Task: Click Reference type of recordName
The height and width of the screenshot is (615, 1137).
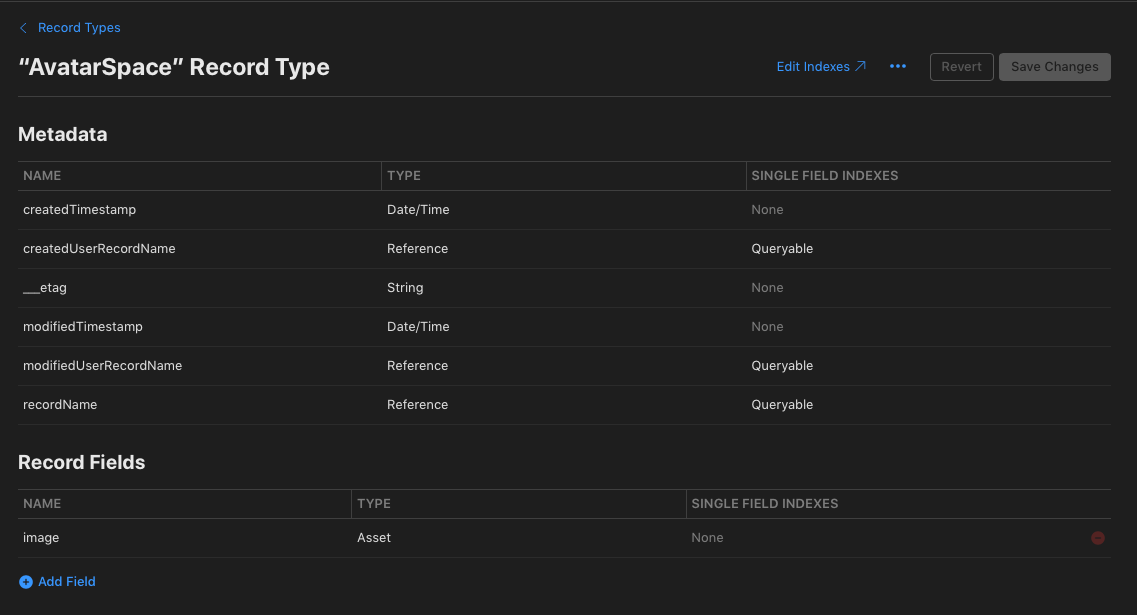Action: pyautogui.click(x=418, y=405)
